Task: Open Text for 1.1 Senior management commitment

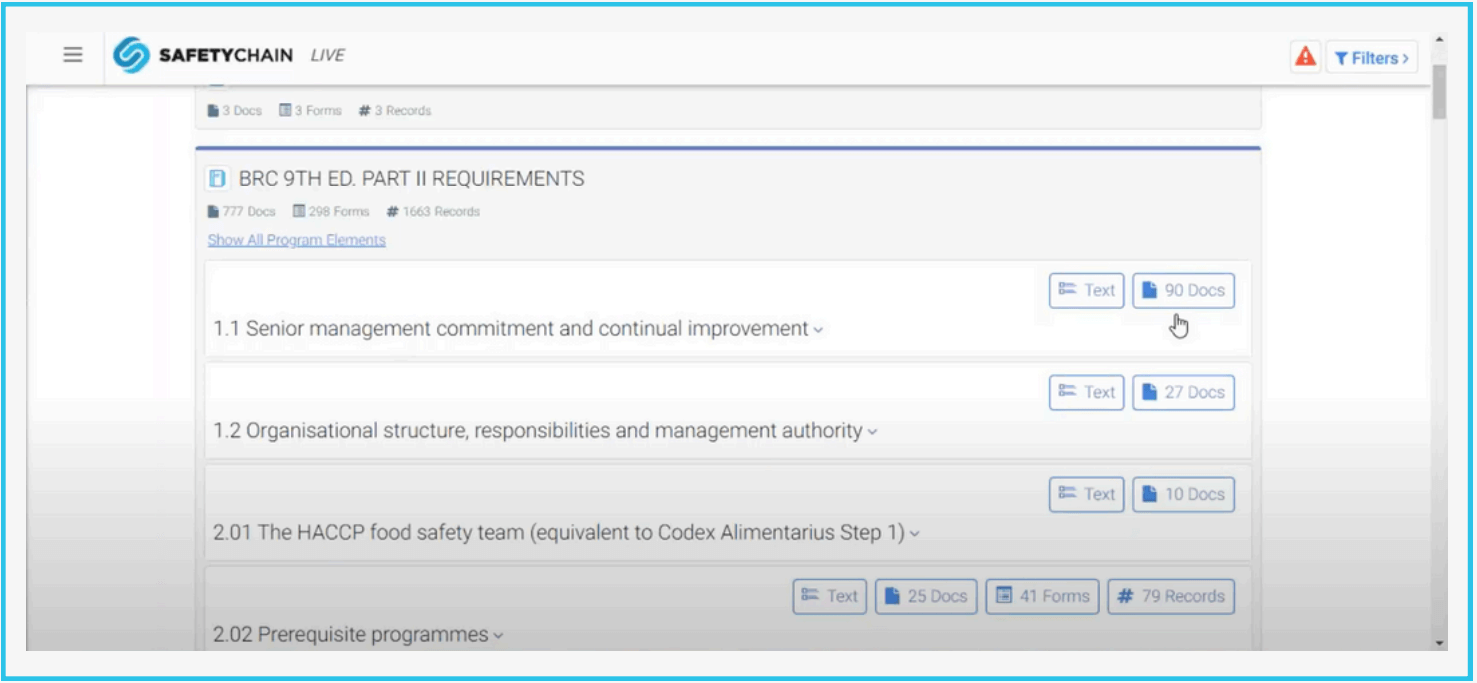Action: [1087, 290]
